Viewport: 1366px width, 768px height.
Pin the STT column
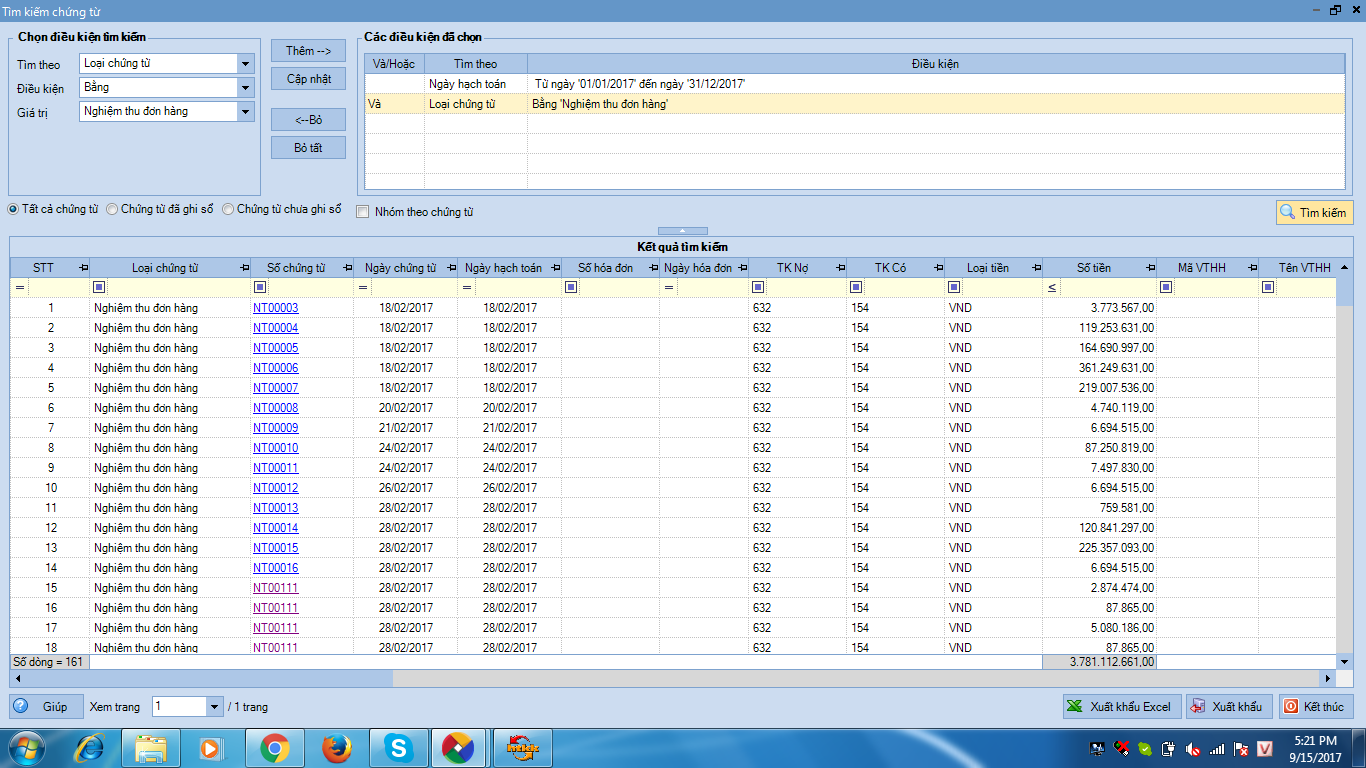pos(83,268)
